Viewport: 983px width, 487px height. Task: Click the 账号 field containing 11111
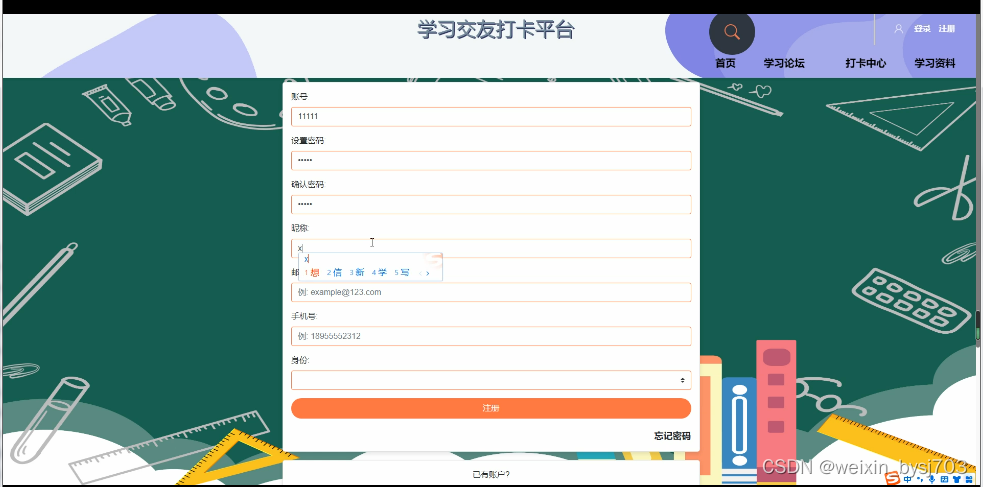coord(491,117)
